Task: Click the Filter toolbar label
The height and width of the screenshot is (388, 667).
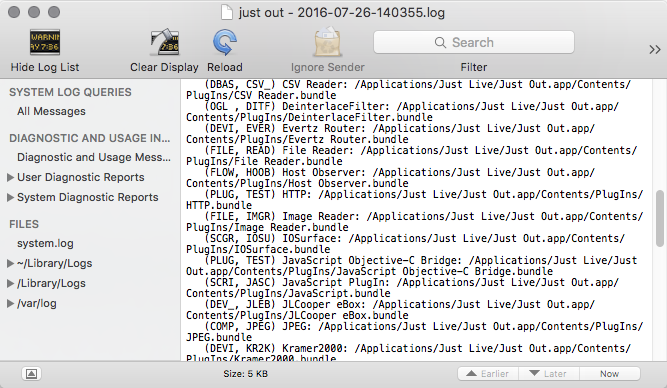Action: (473, 67)
